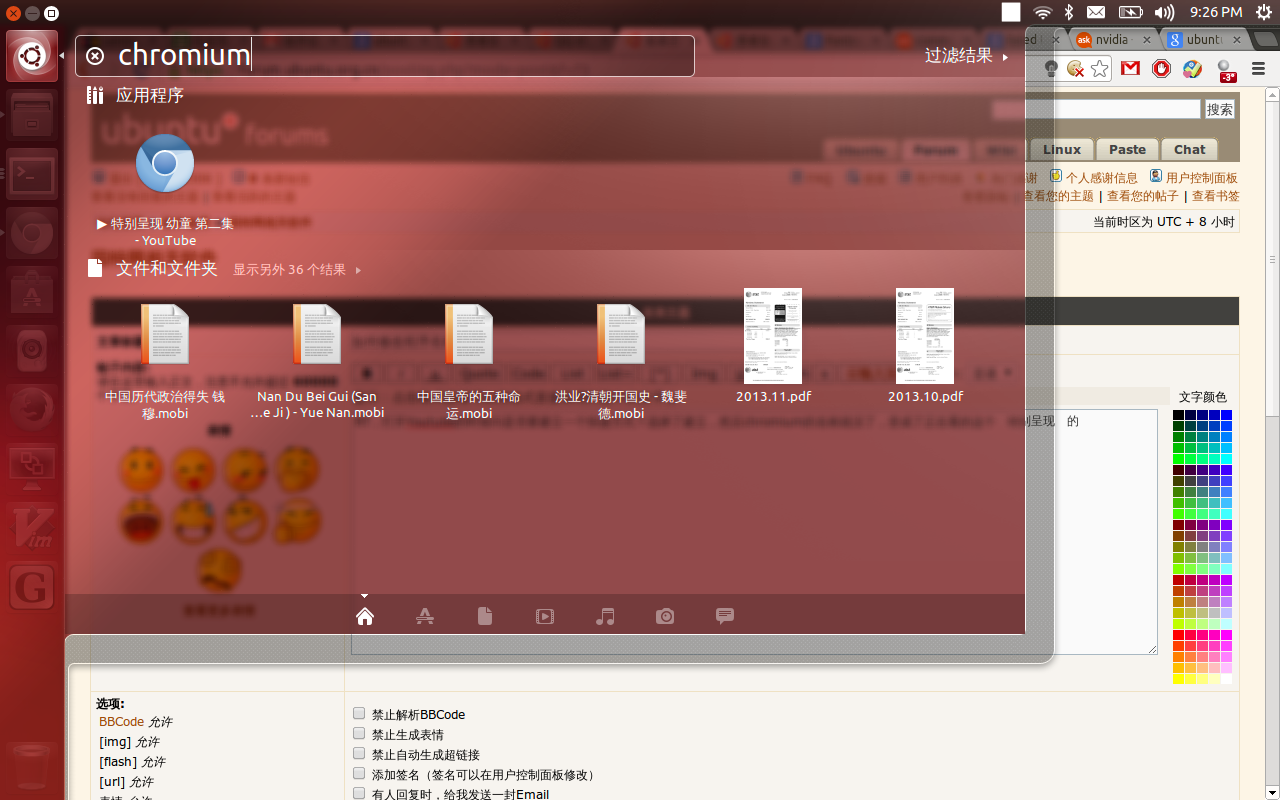Open the weather extension showing -3°

tap(1226, 70)
